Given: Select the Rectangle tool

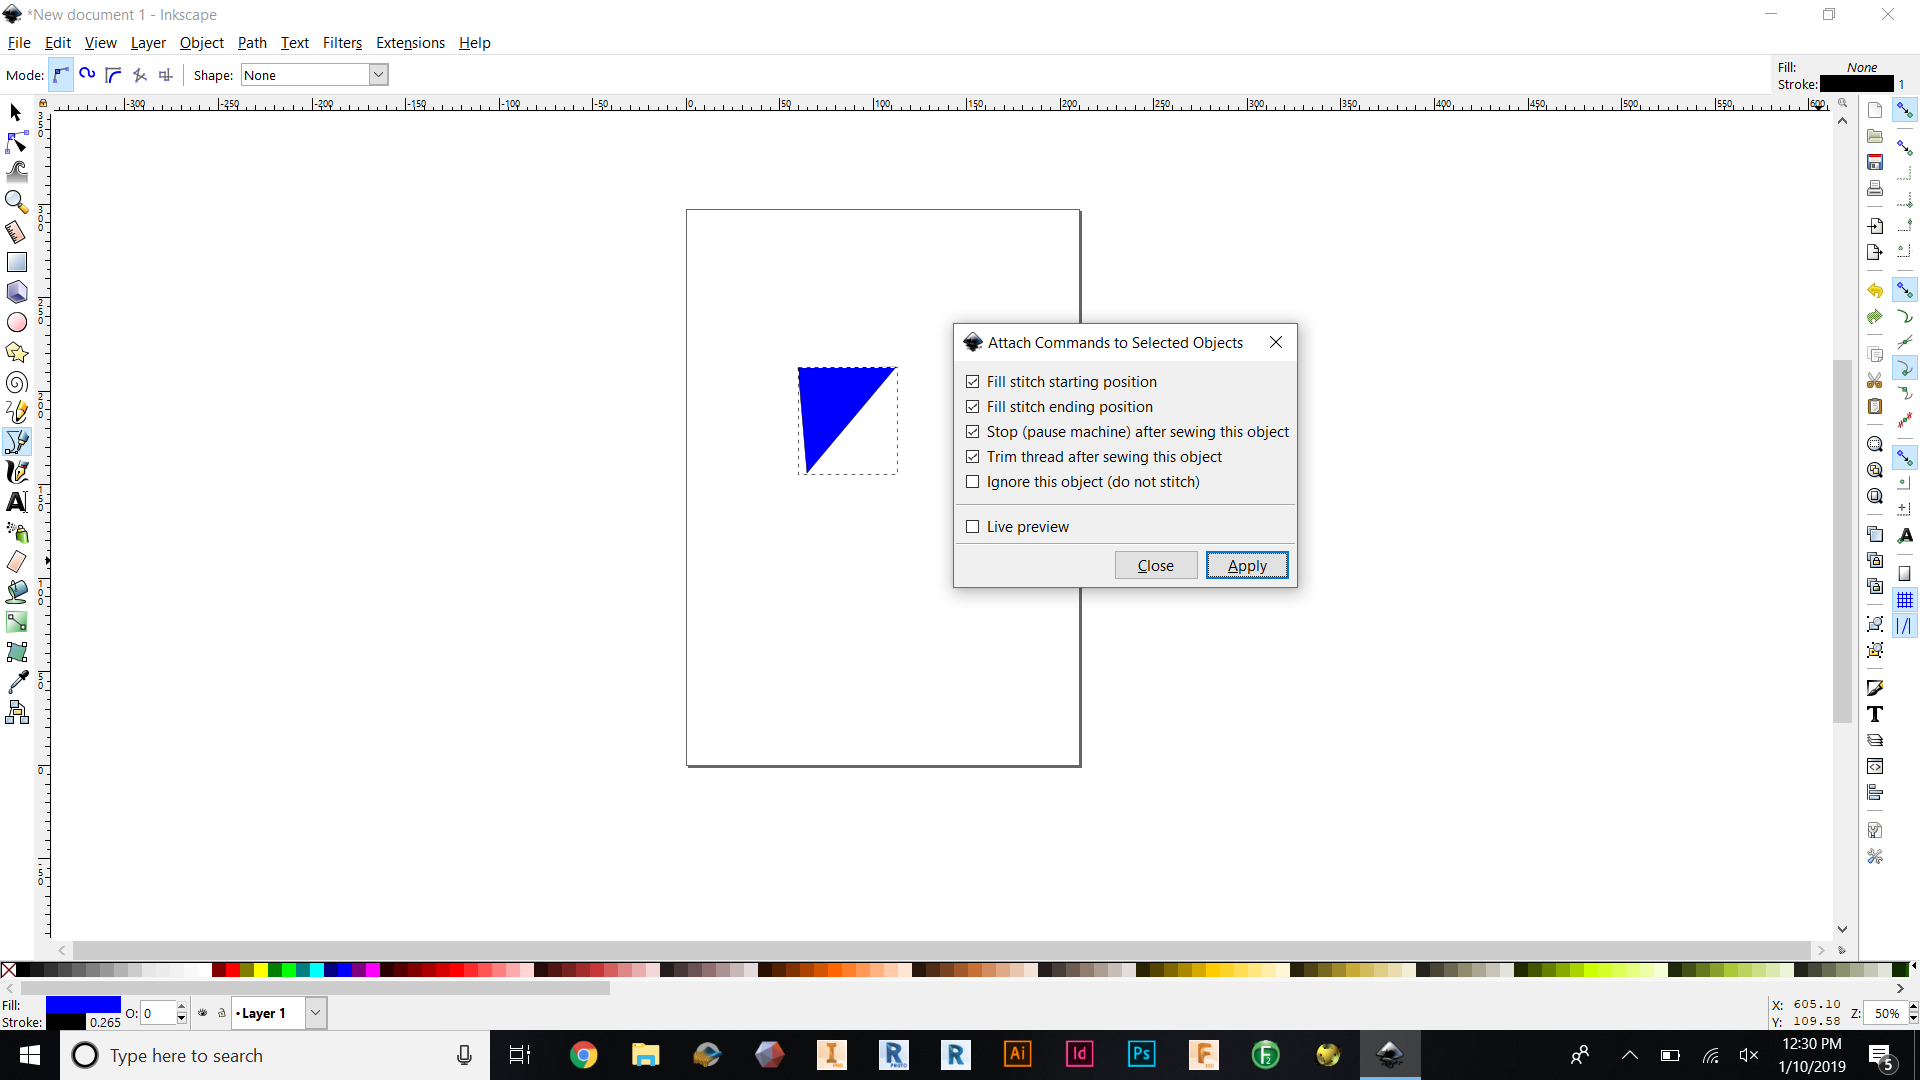Looking at the screenshot, I should (17, 262).
